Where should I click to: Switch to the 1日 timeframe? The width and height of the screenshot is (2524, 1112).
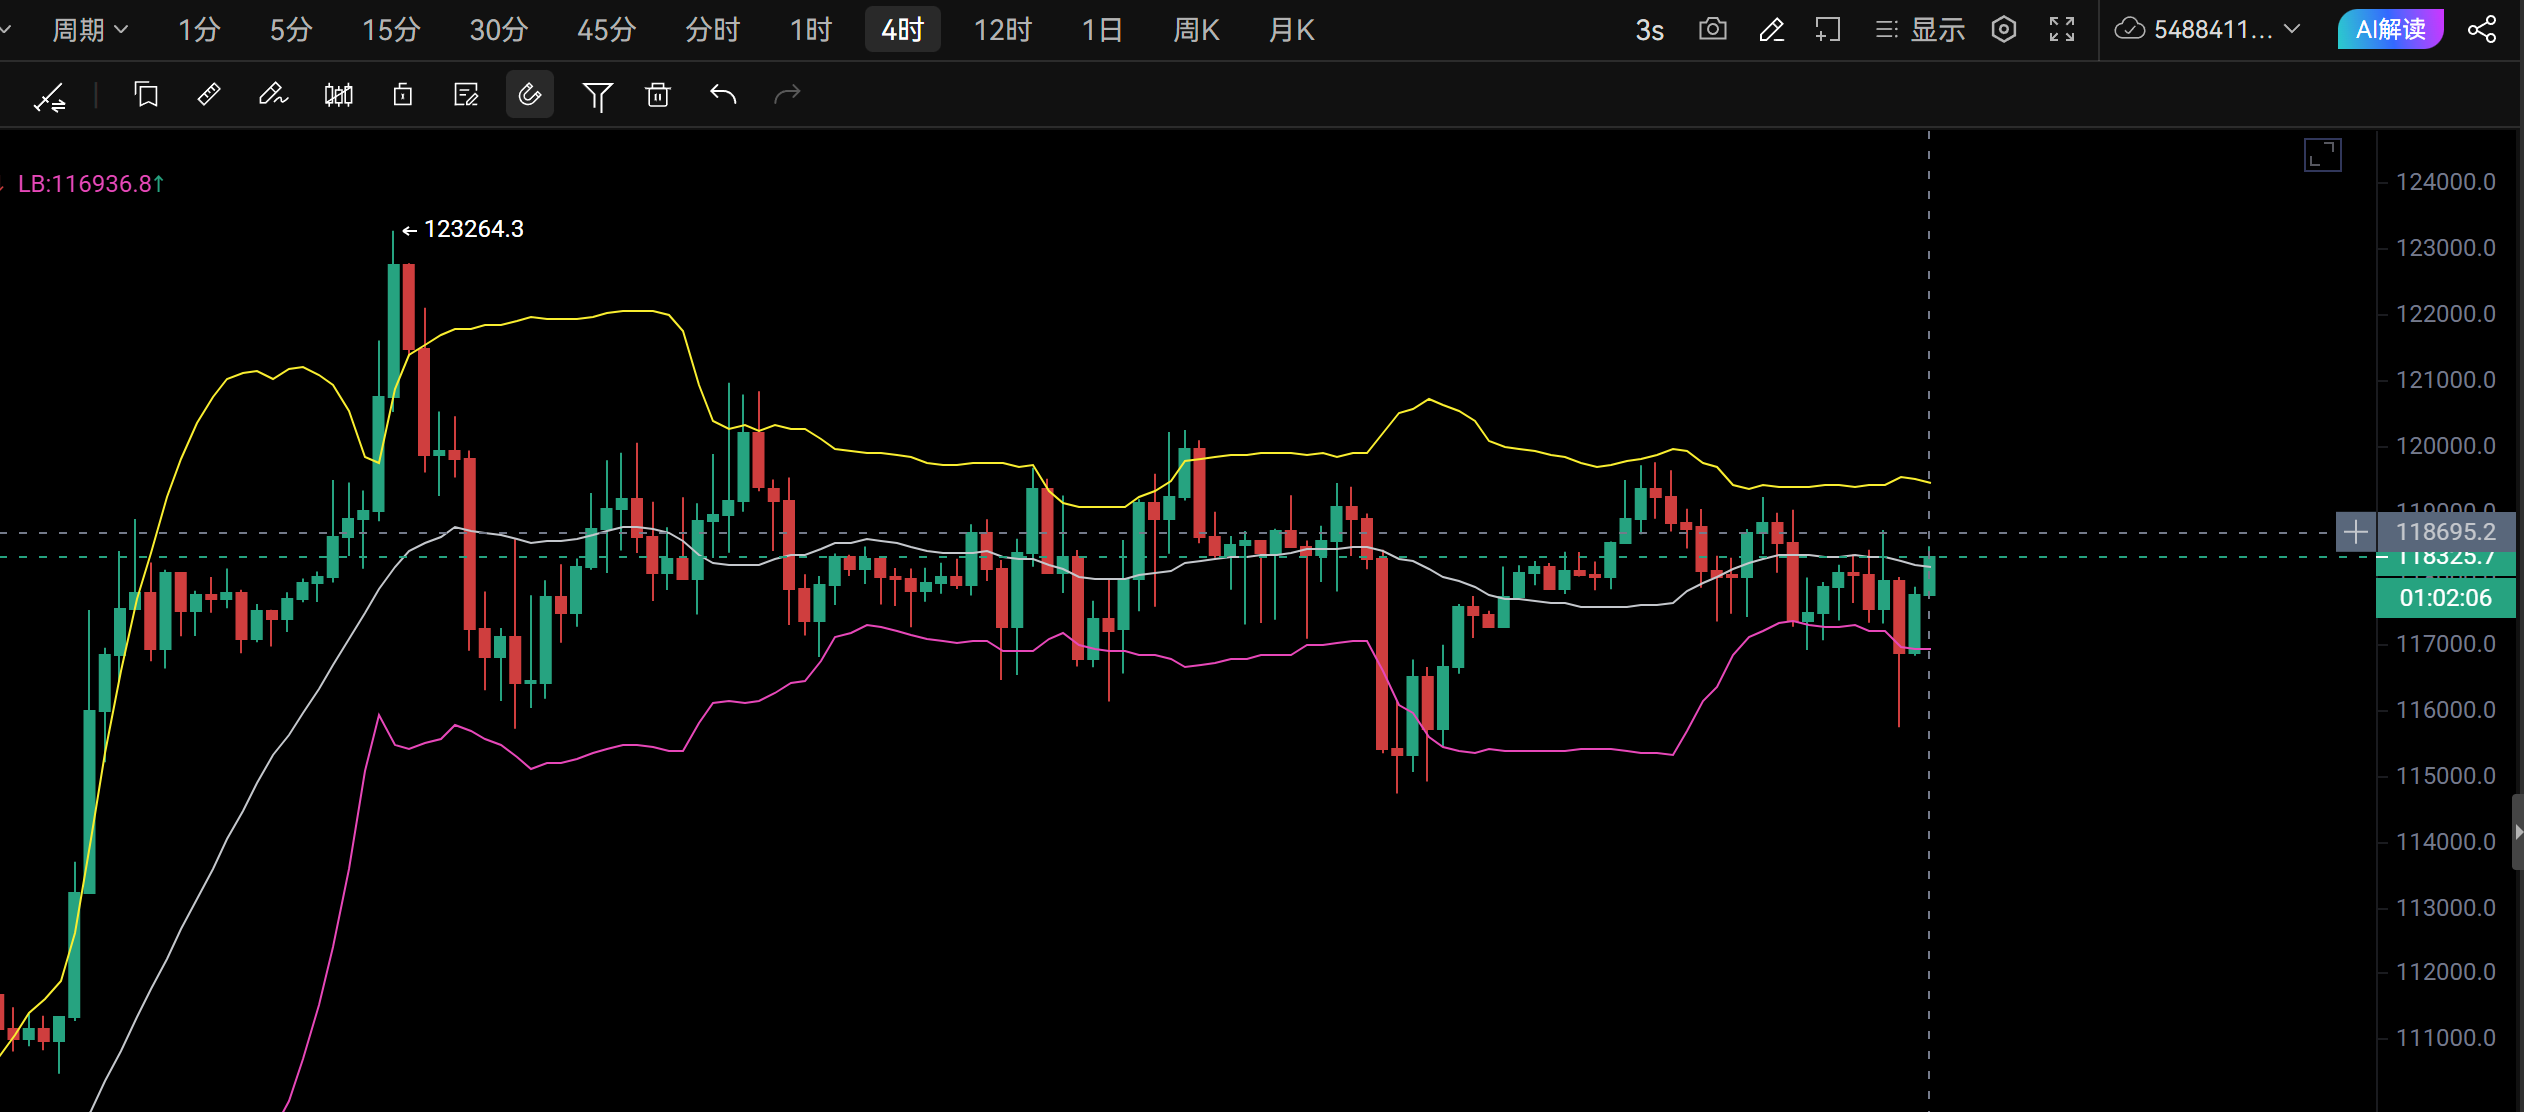[x=1102, y=30]
